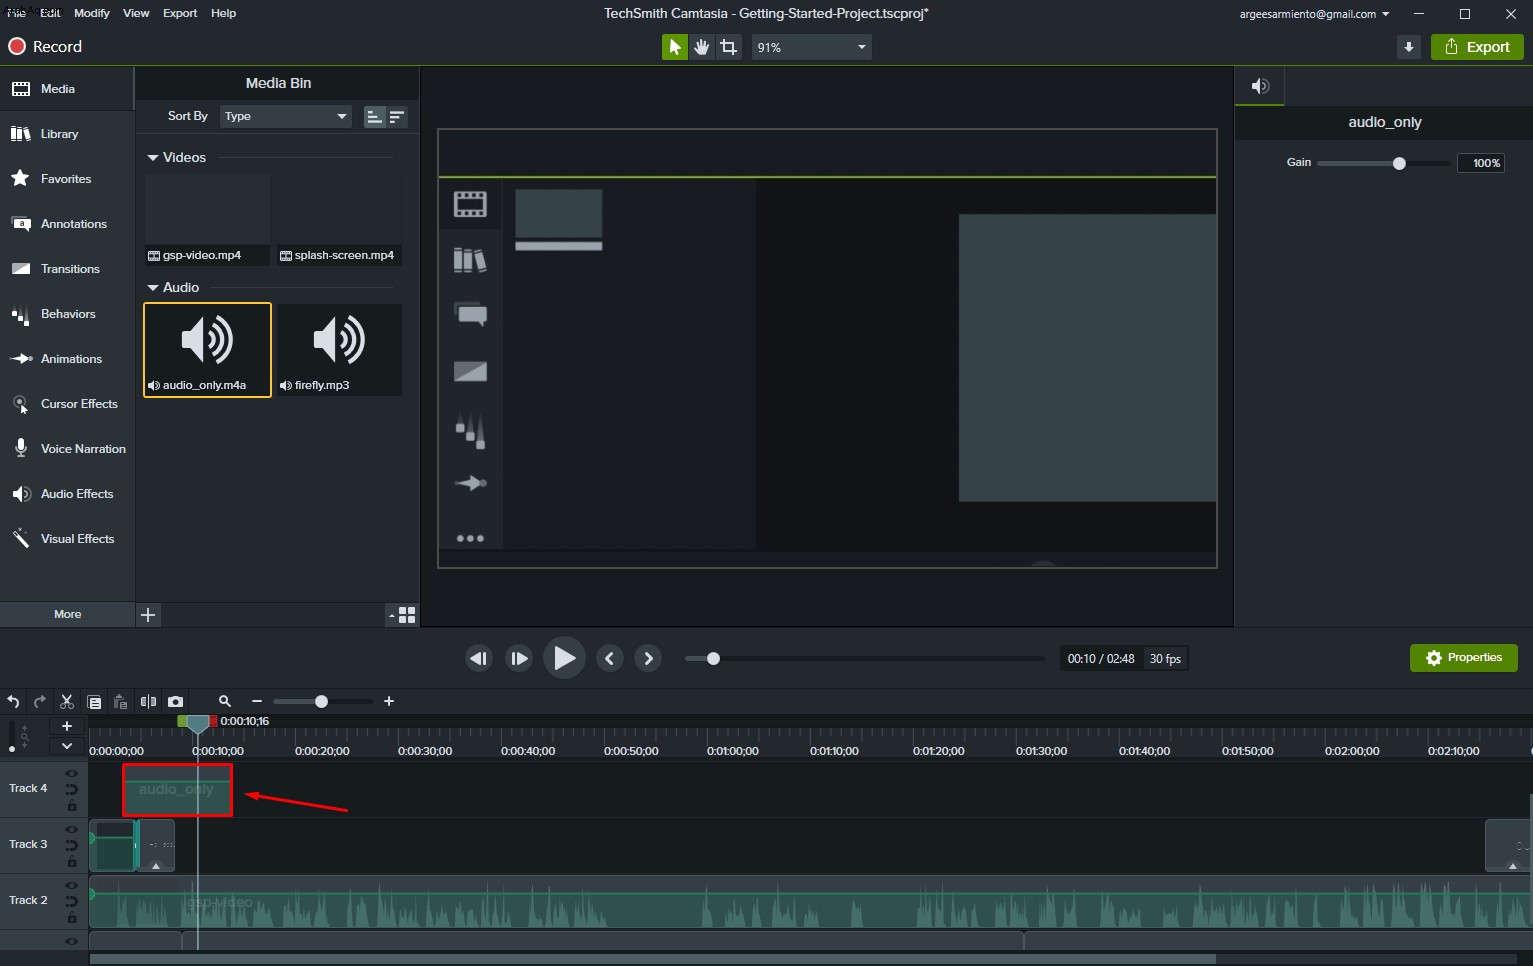Open the Sort By Type dropdown
Screen dimensions: 1533x966
(x=286, y=117)
